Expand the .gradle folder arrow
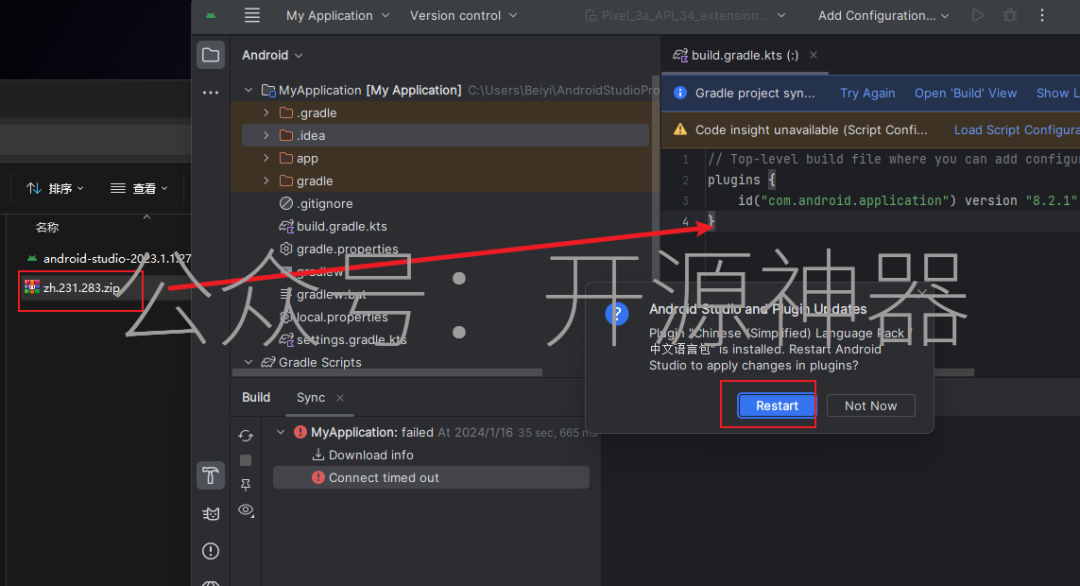 click(x=267, y=113)
